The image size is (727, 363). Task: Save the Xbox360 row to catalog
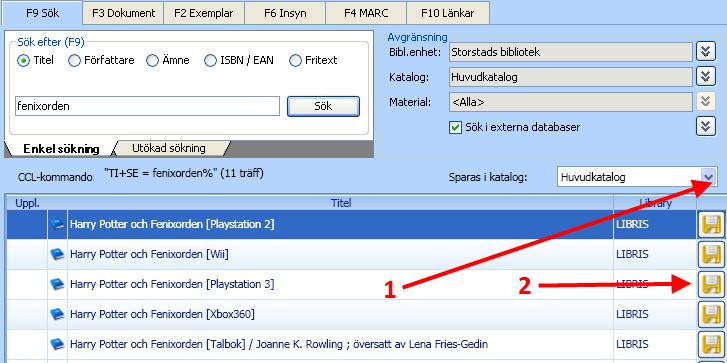[x=711, y=314]
